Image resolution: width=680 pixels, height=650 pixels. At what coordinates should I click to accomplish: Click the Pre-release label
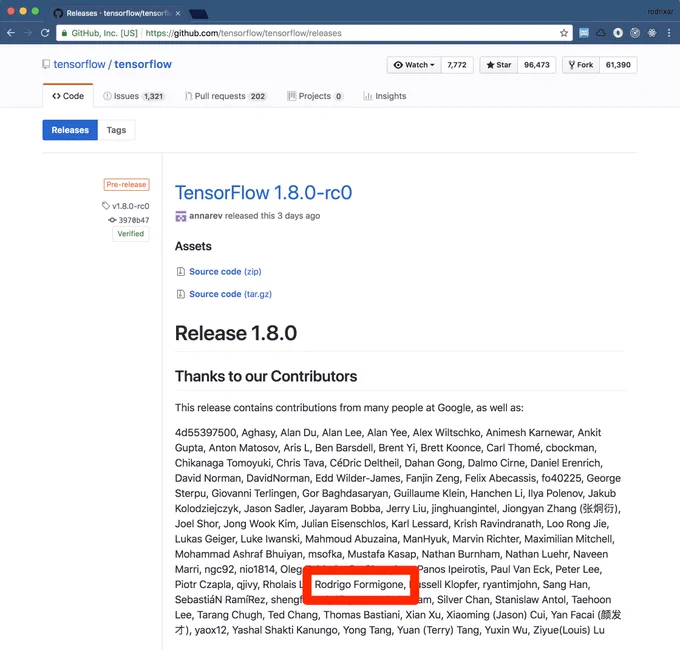pos(126,185)
